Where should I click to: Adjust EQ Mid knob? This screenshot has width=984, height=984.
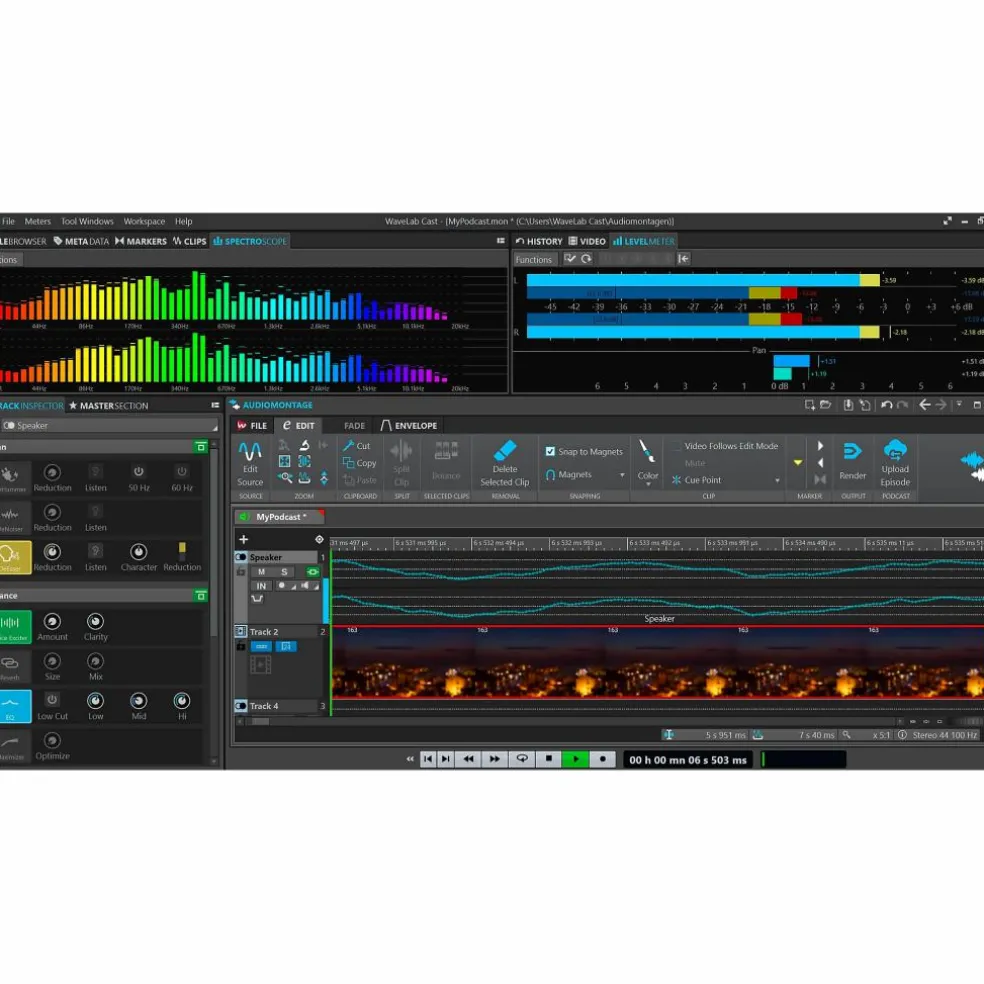pyautogui.click(x=139, y=700)
